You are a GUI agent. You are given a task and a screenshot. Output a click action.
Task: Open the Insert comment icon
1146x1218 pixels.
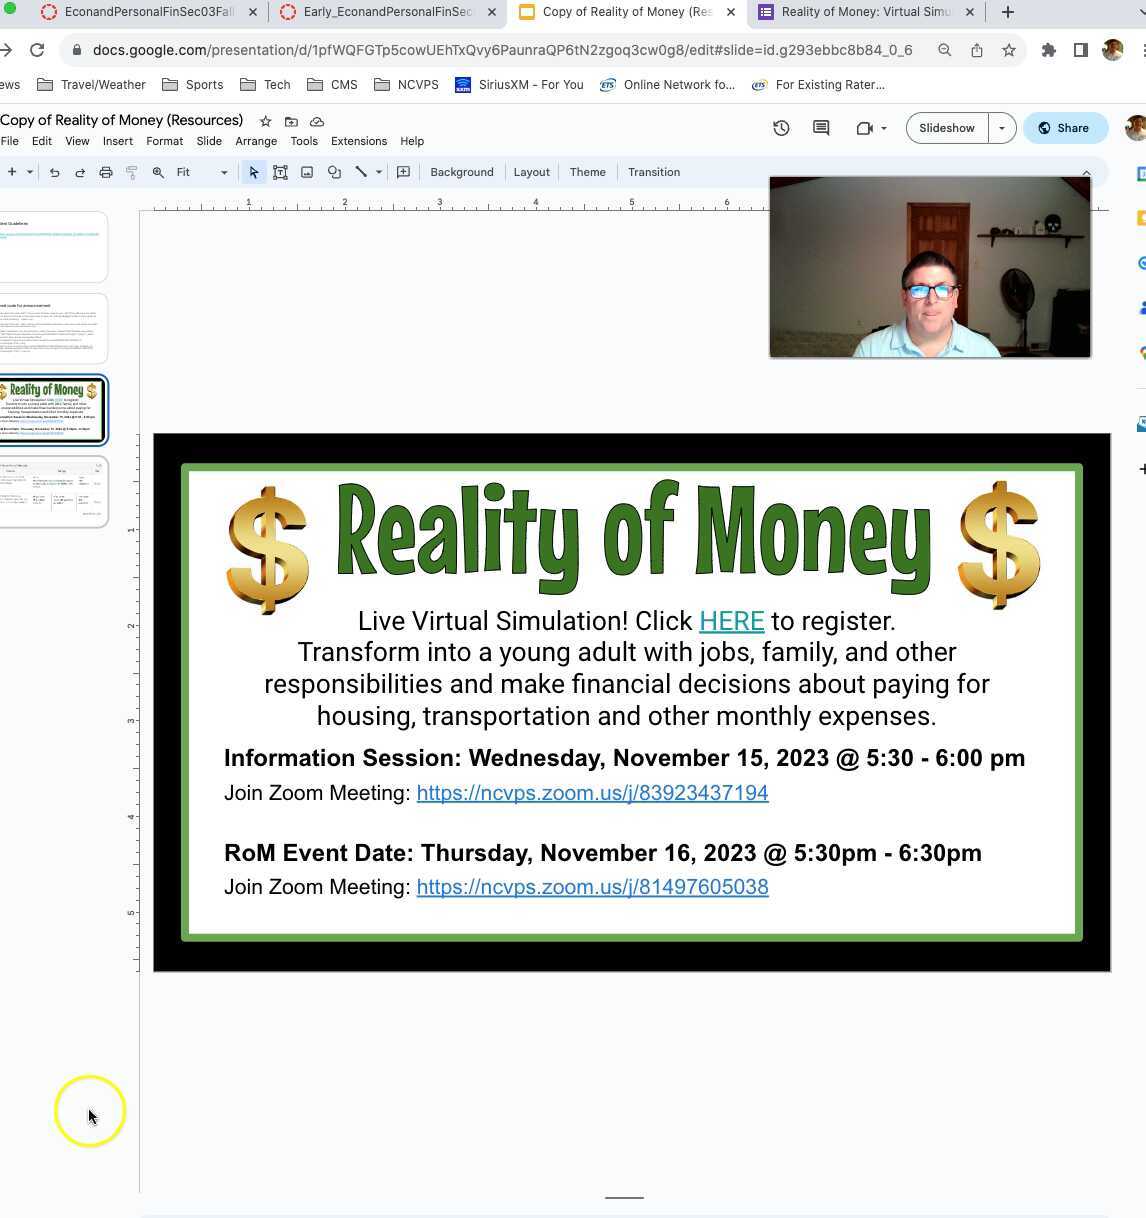click(403, 172)
